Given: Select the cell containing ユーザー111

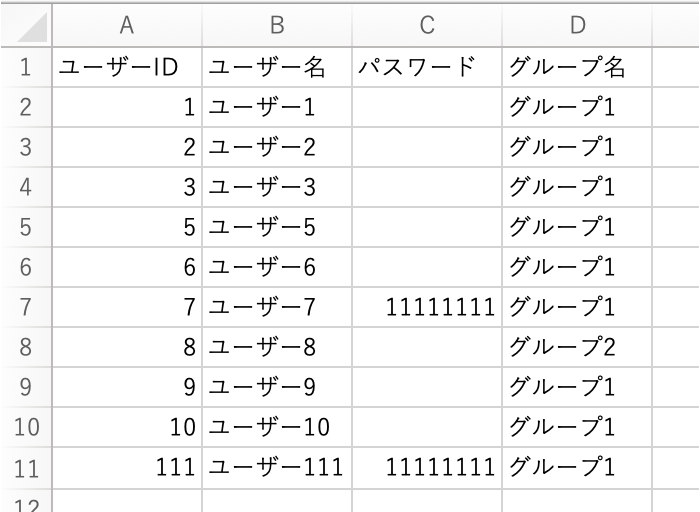Looking at the screenshot, I should pos(277,467).
